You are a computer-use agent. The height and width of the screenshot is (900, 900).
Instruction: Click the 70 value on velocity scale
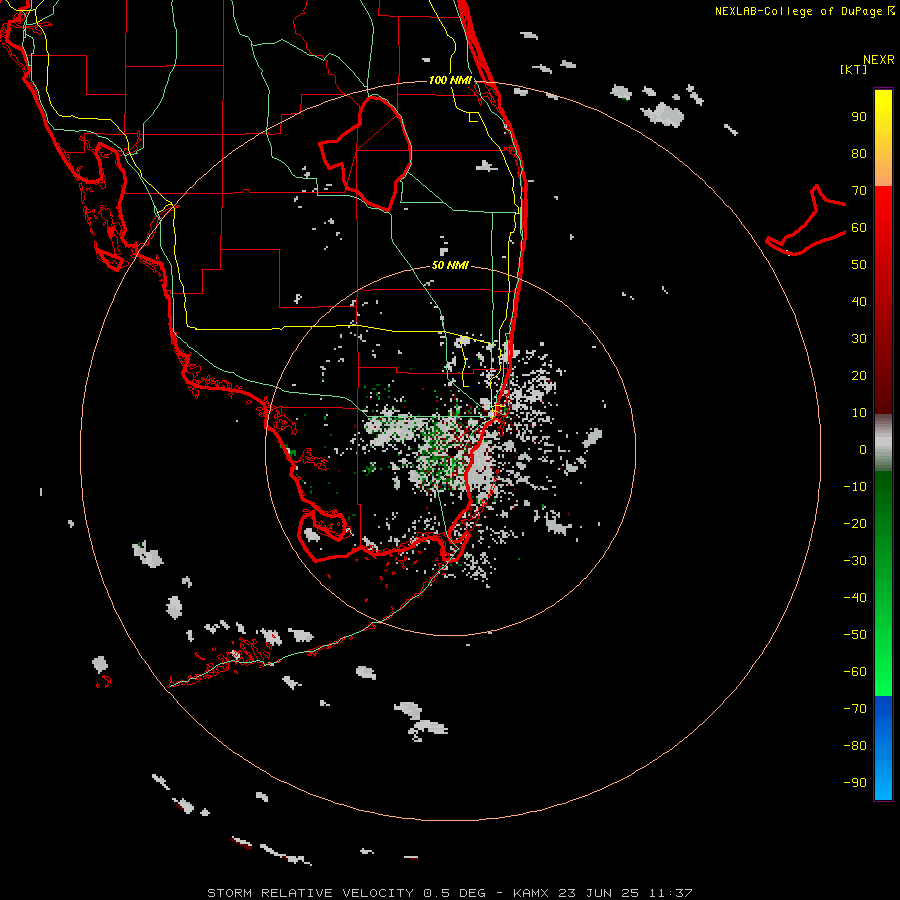859,191
